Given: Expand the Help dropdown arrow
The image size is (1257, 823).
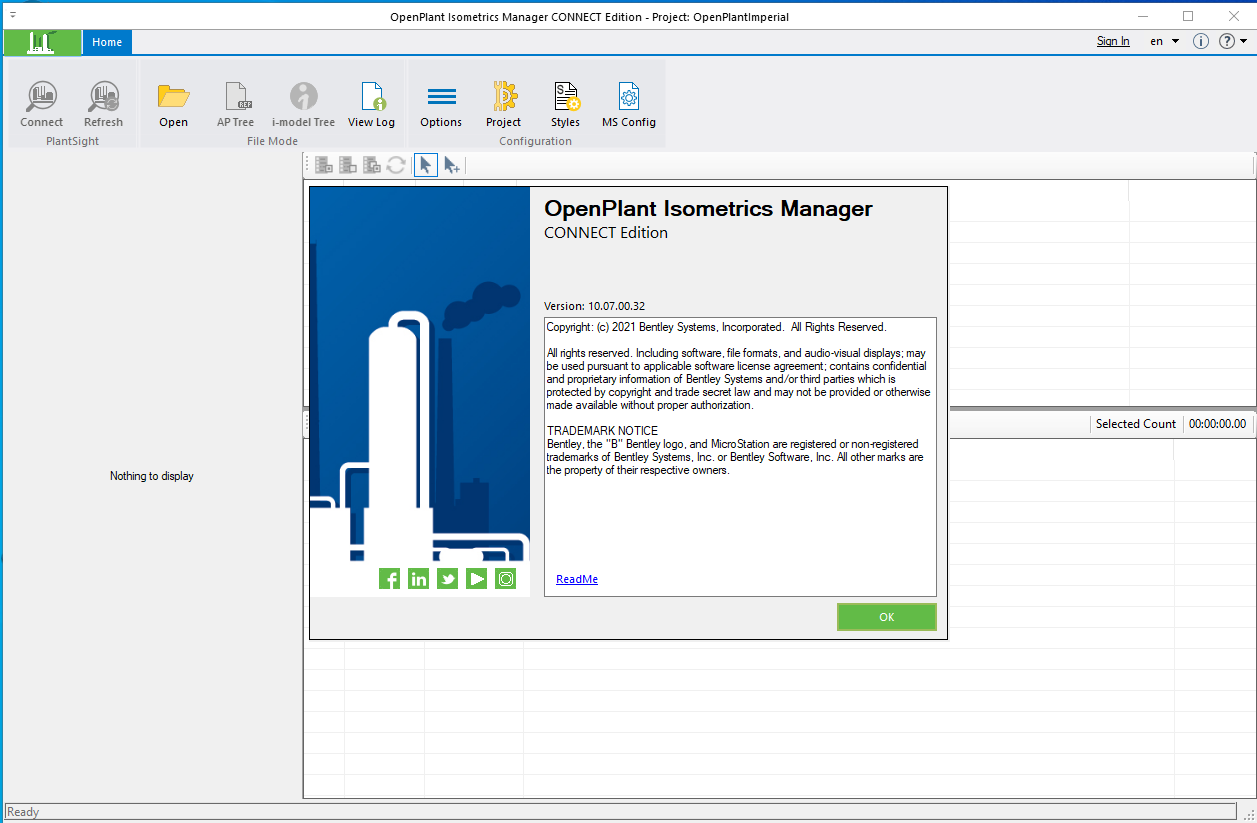Looking at the screenshot, I should click(x=1243, y=41).
